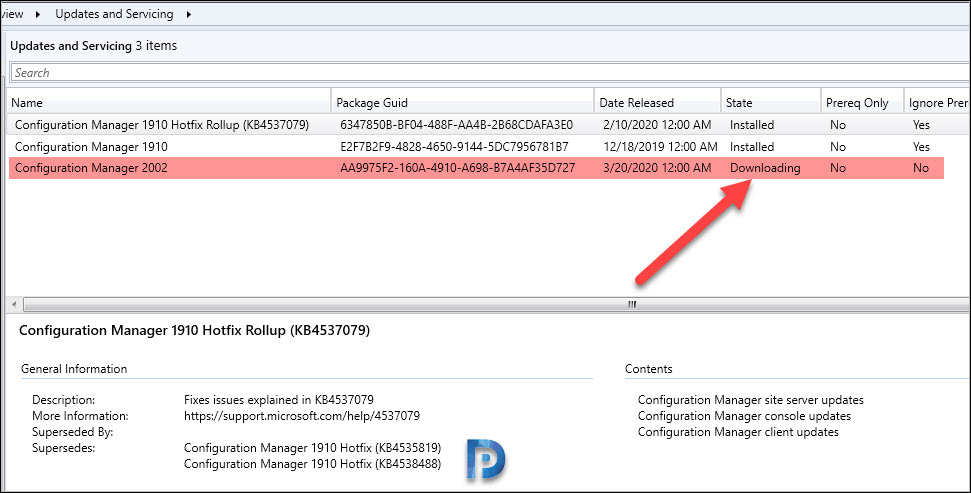Click the 12/18/2019 12:00 AM date cell
Viewport: 971px width, 493px height.
[x=660, y=147]
